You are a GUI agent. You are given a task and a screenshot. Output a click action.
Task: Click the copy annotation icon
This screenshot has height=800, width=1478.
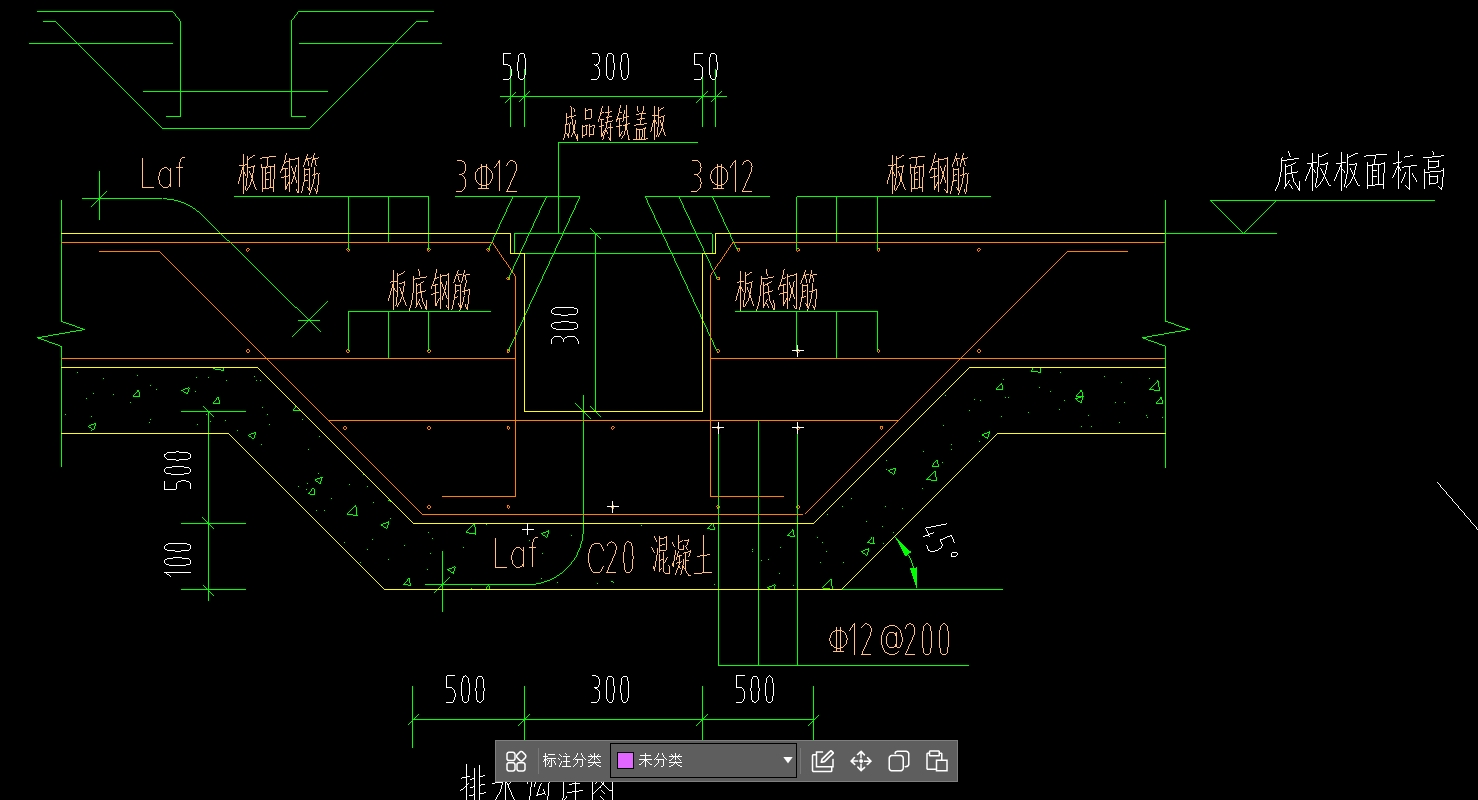(898, 761)
